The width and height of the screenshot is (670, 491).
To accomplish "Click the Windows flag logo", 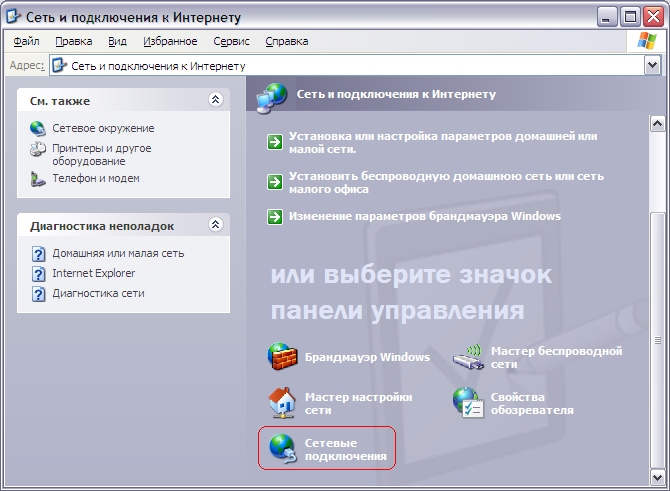I will [x=647, y=41].
